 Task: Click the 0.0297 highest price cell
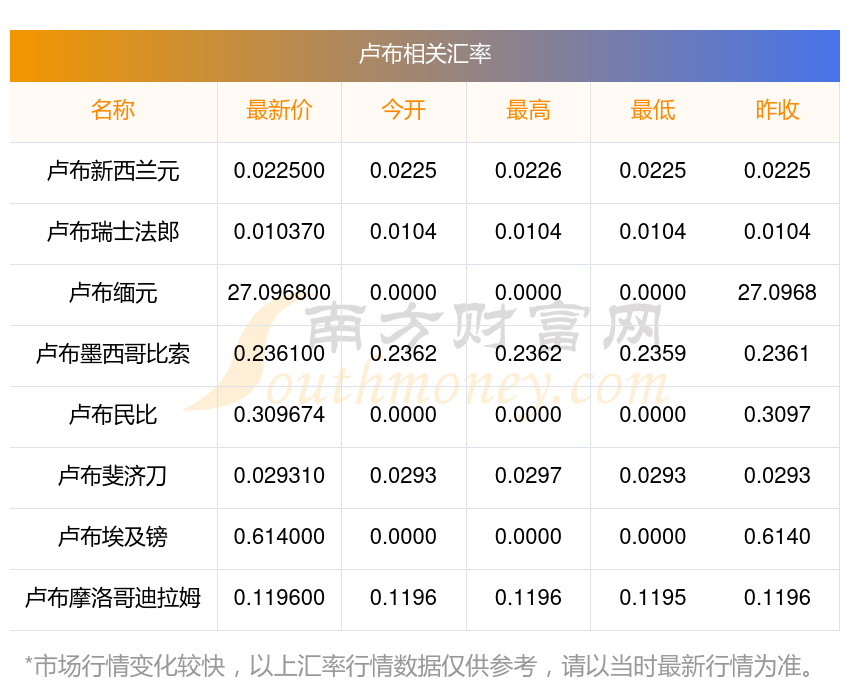pyautogui.click(x=528, y=476)
